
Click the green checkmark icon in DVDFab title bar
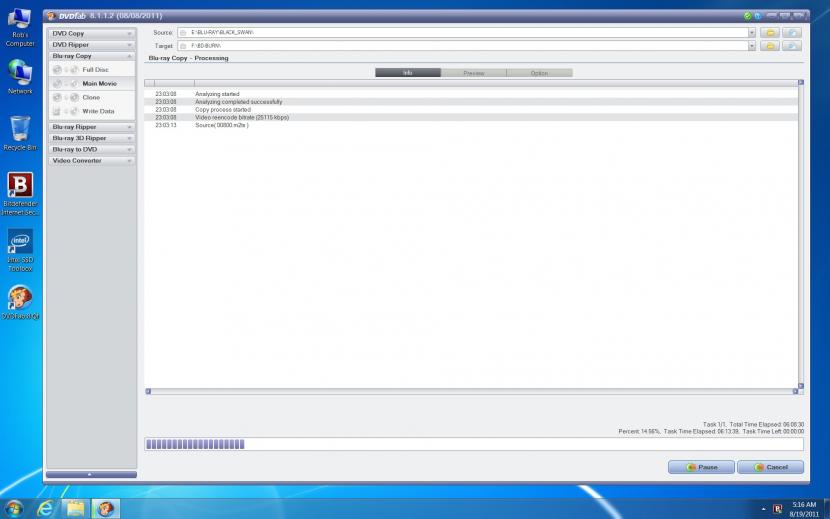coord(747,16)
